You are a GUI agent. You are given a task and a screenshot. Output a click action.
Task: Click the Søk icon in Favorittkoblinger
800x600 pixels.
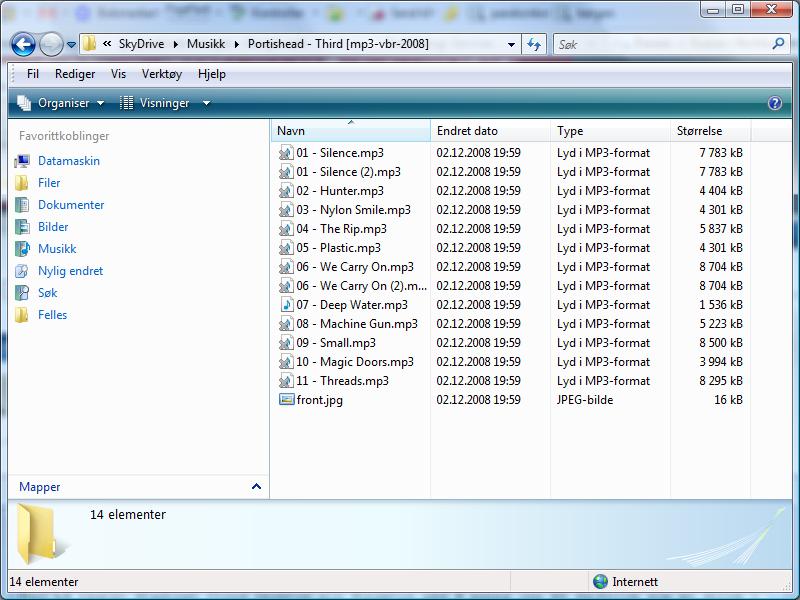coord(22,293)
